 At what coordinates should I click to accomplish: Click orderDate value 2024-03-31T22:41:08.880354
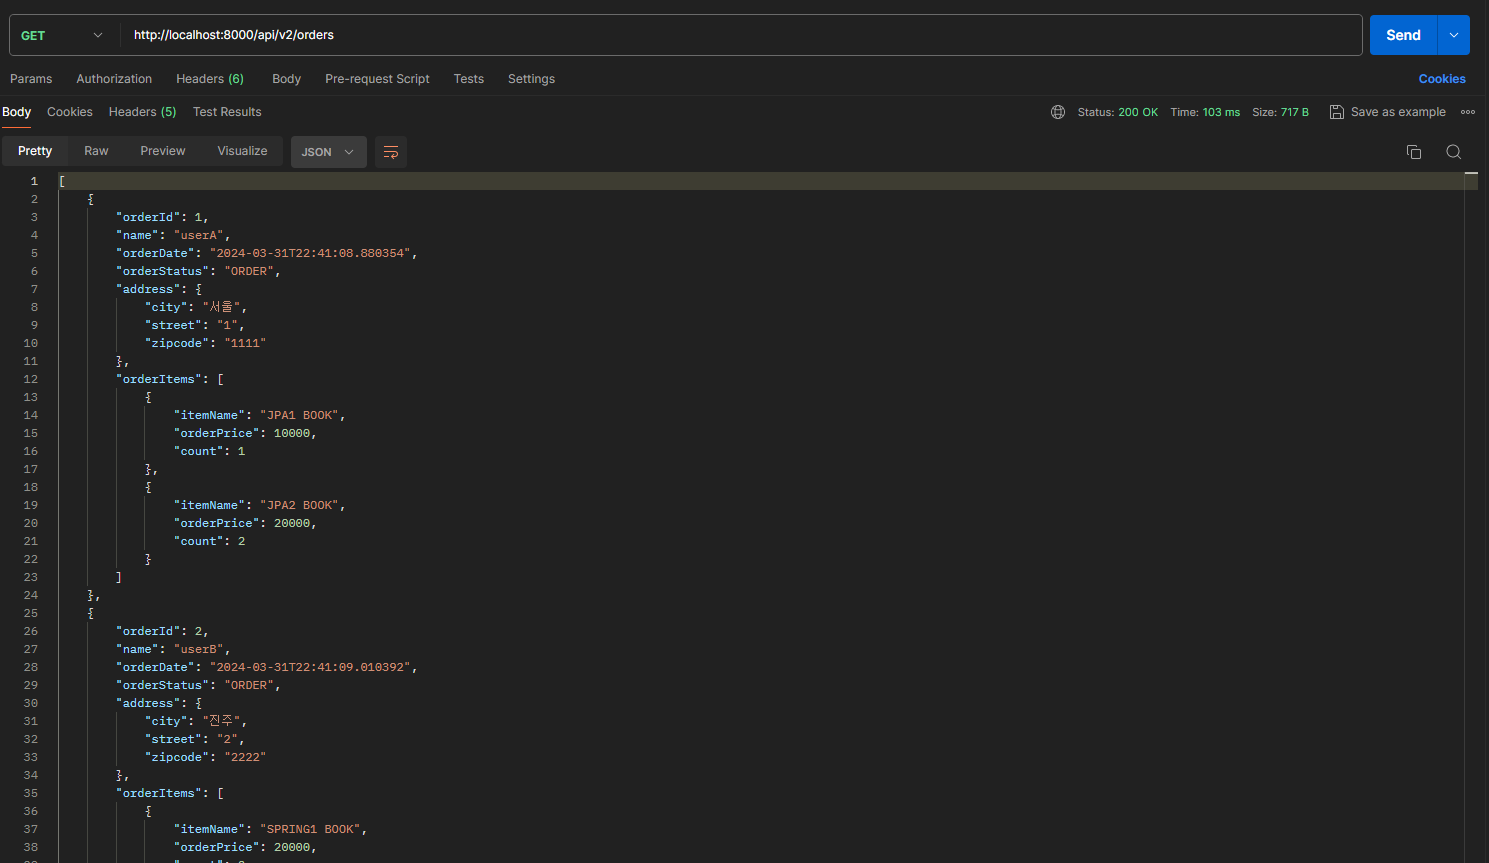(x=310, y=253)
